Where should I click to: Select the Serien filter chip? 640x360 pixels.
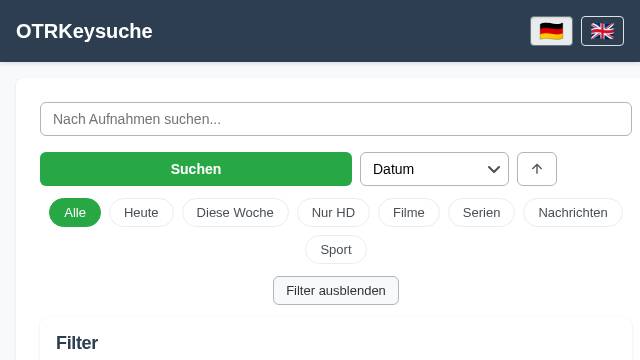481,213
